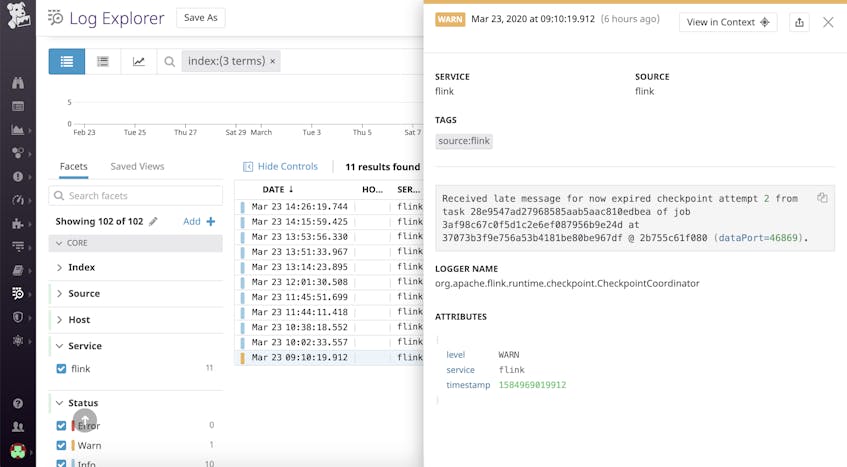Open the list-lines icon in sidebar
Viewport: 847px width, 467px height.
click(x=18, y=247)
